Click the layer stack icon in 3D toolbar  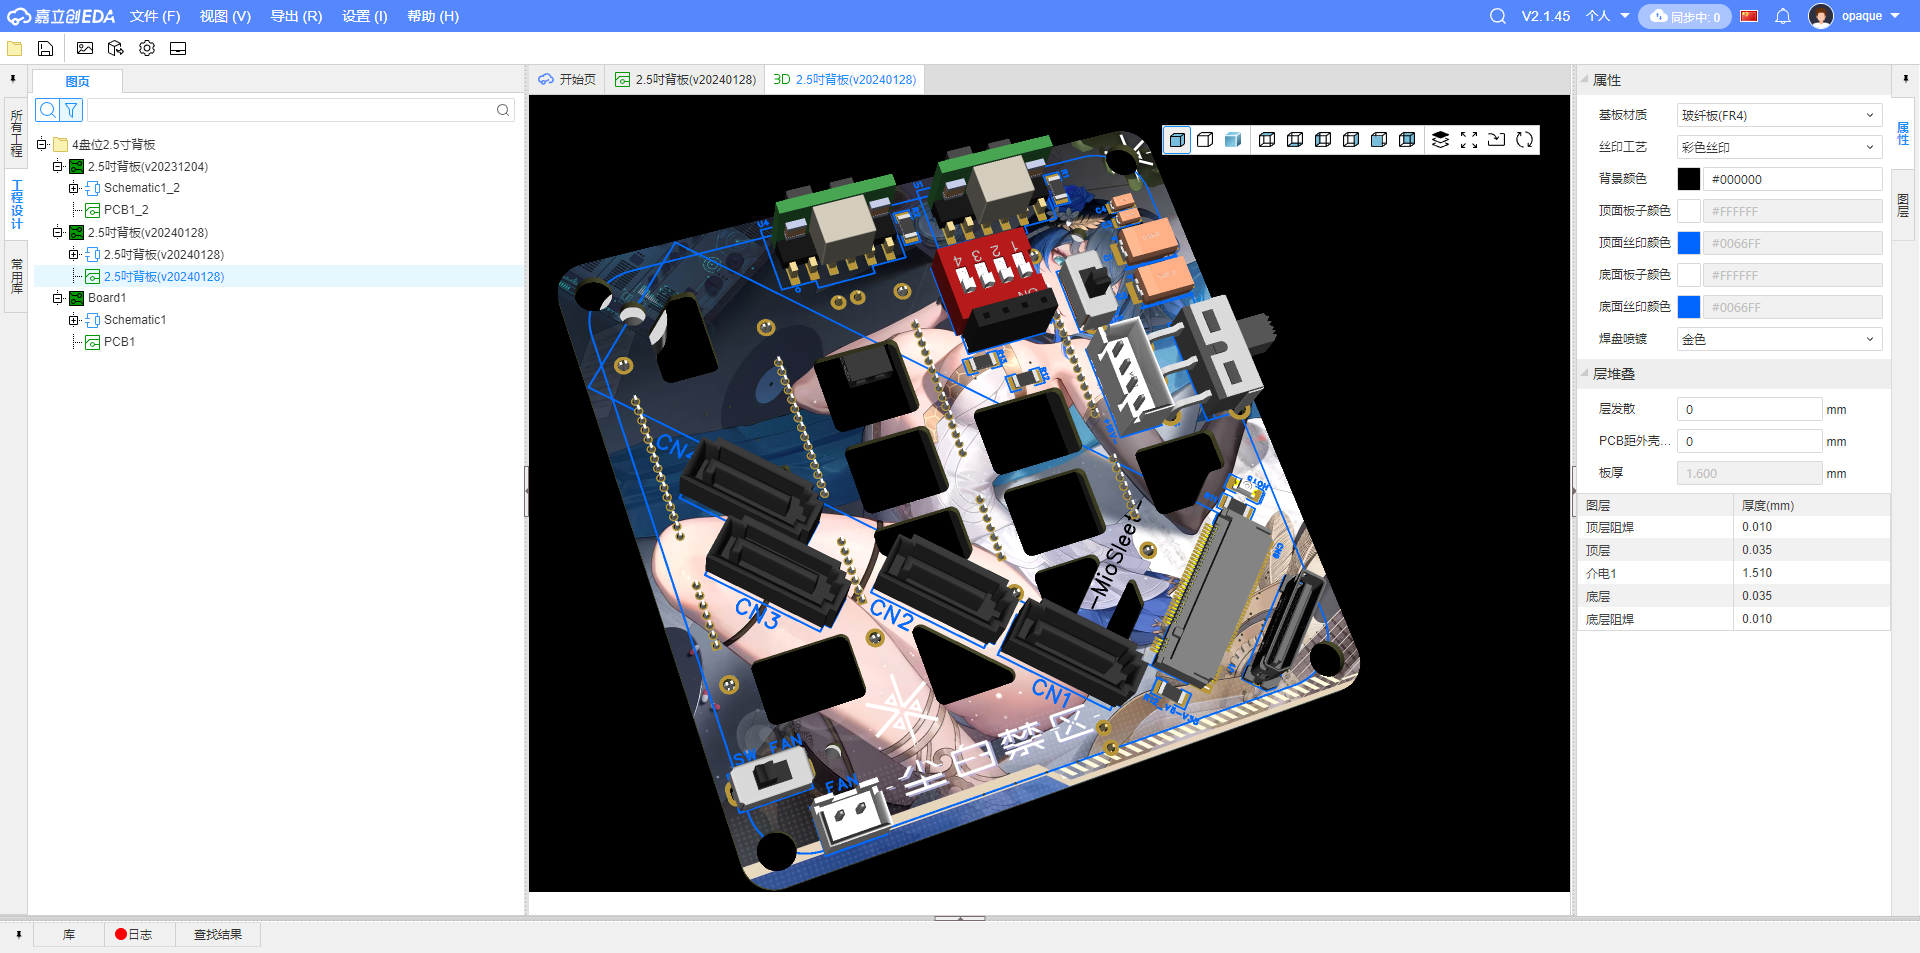coord(1440,140)
